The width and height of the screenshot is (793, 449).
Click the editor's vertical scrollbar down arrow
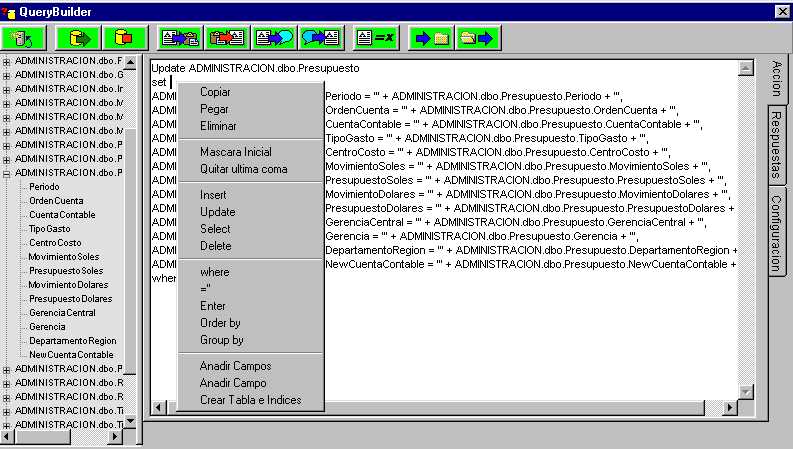tap(744, 391)
